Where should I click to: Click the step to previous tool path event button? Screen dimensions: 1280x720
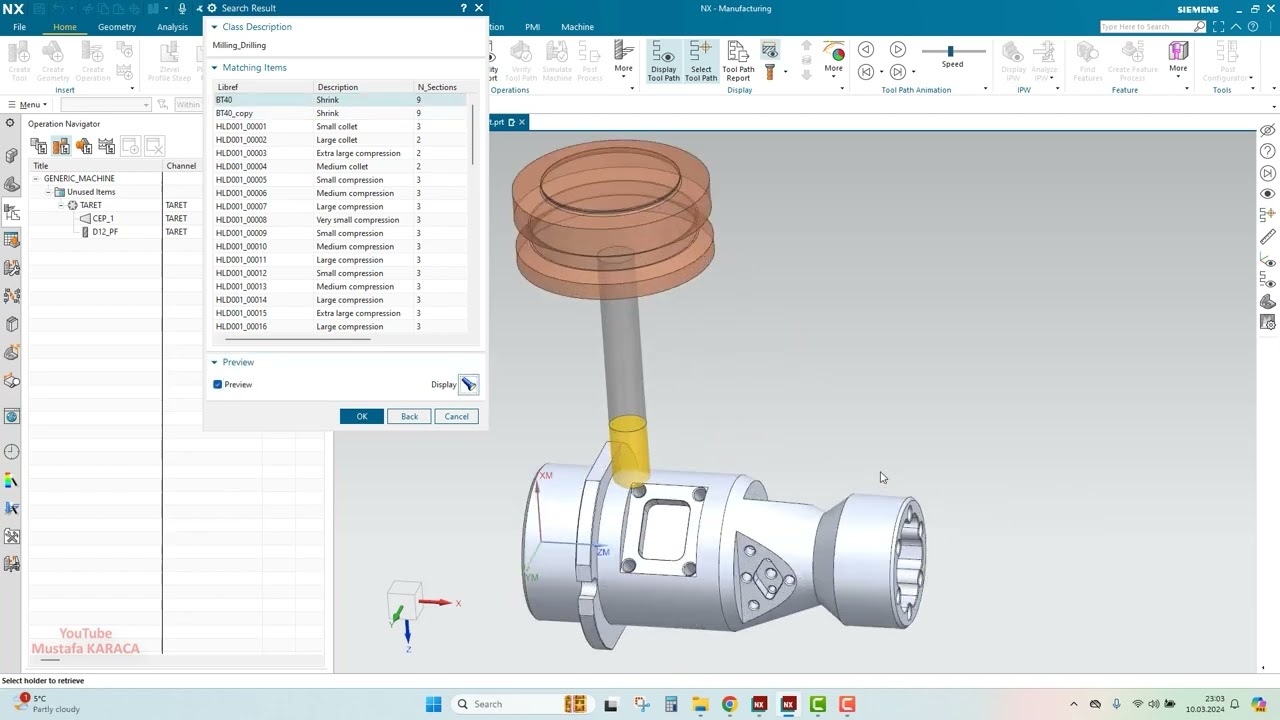click(866, 72)
